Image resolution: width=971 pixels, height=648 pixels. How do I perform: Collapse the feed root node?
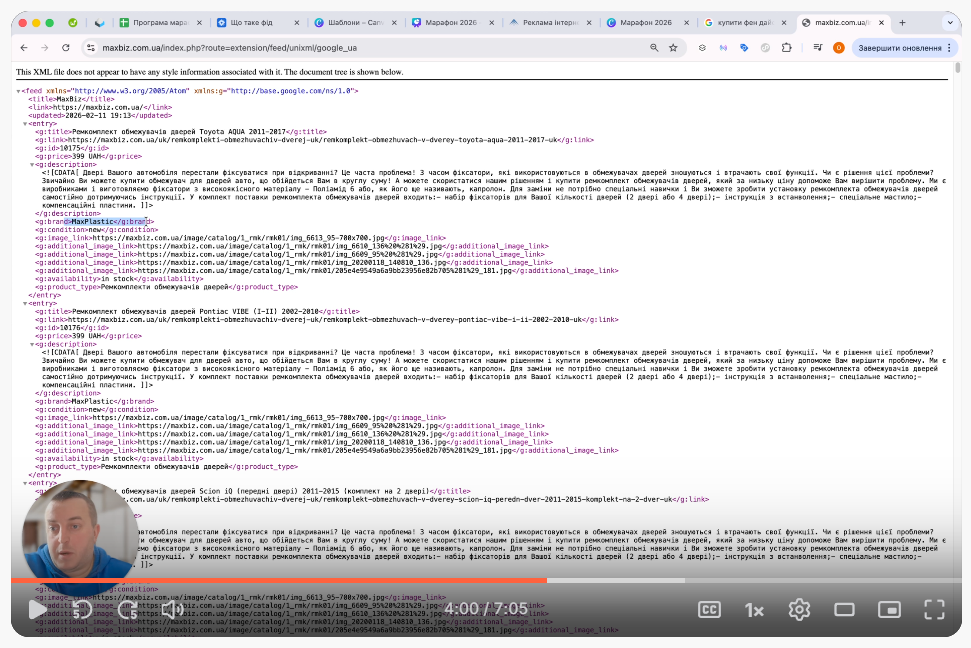[x=19, y=91]
